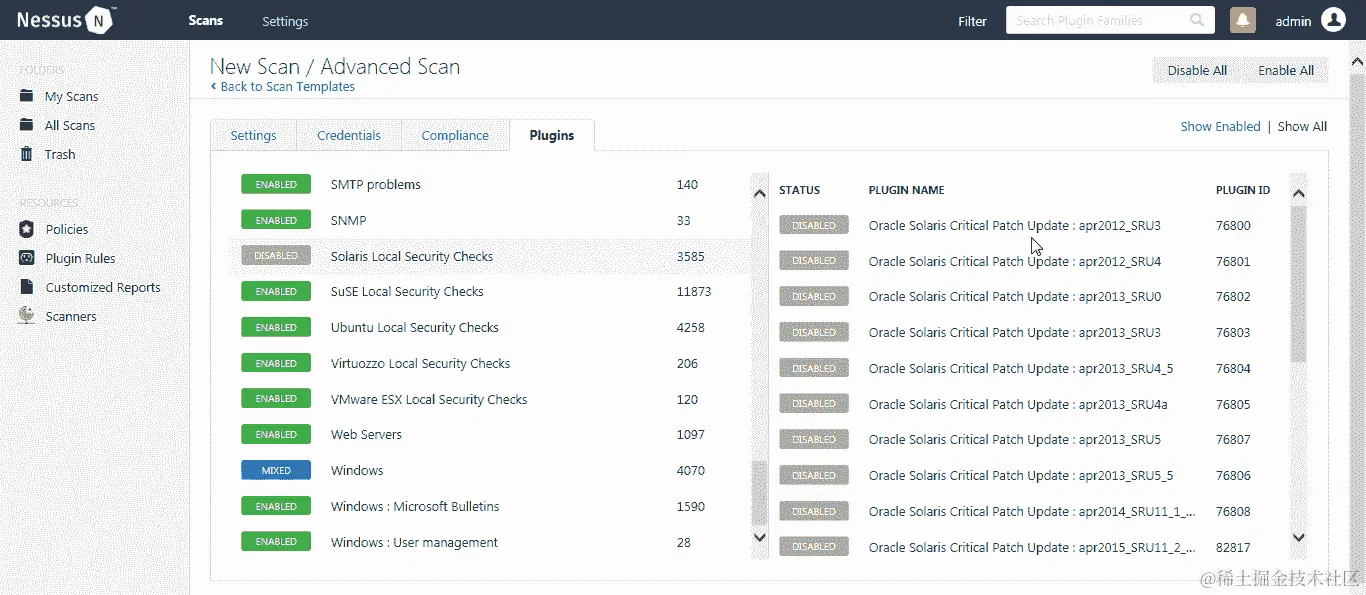Click the admin username label

pyautogui.click(x=1293, y=21)
